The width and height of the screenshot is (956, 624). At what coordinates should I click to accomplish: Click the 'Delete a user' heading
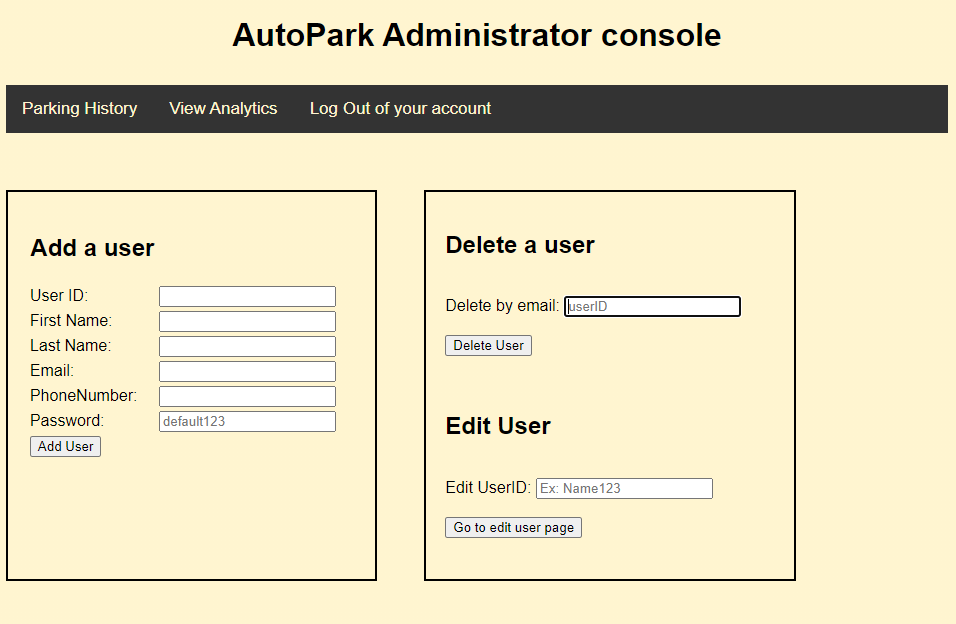click(x=520, y=245)
